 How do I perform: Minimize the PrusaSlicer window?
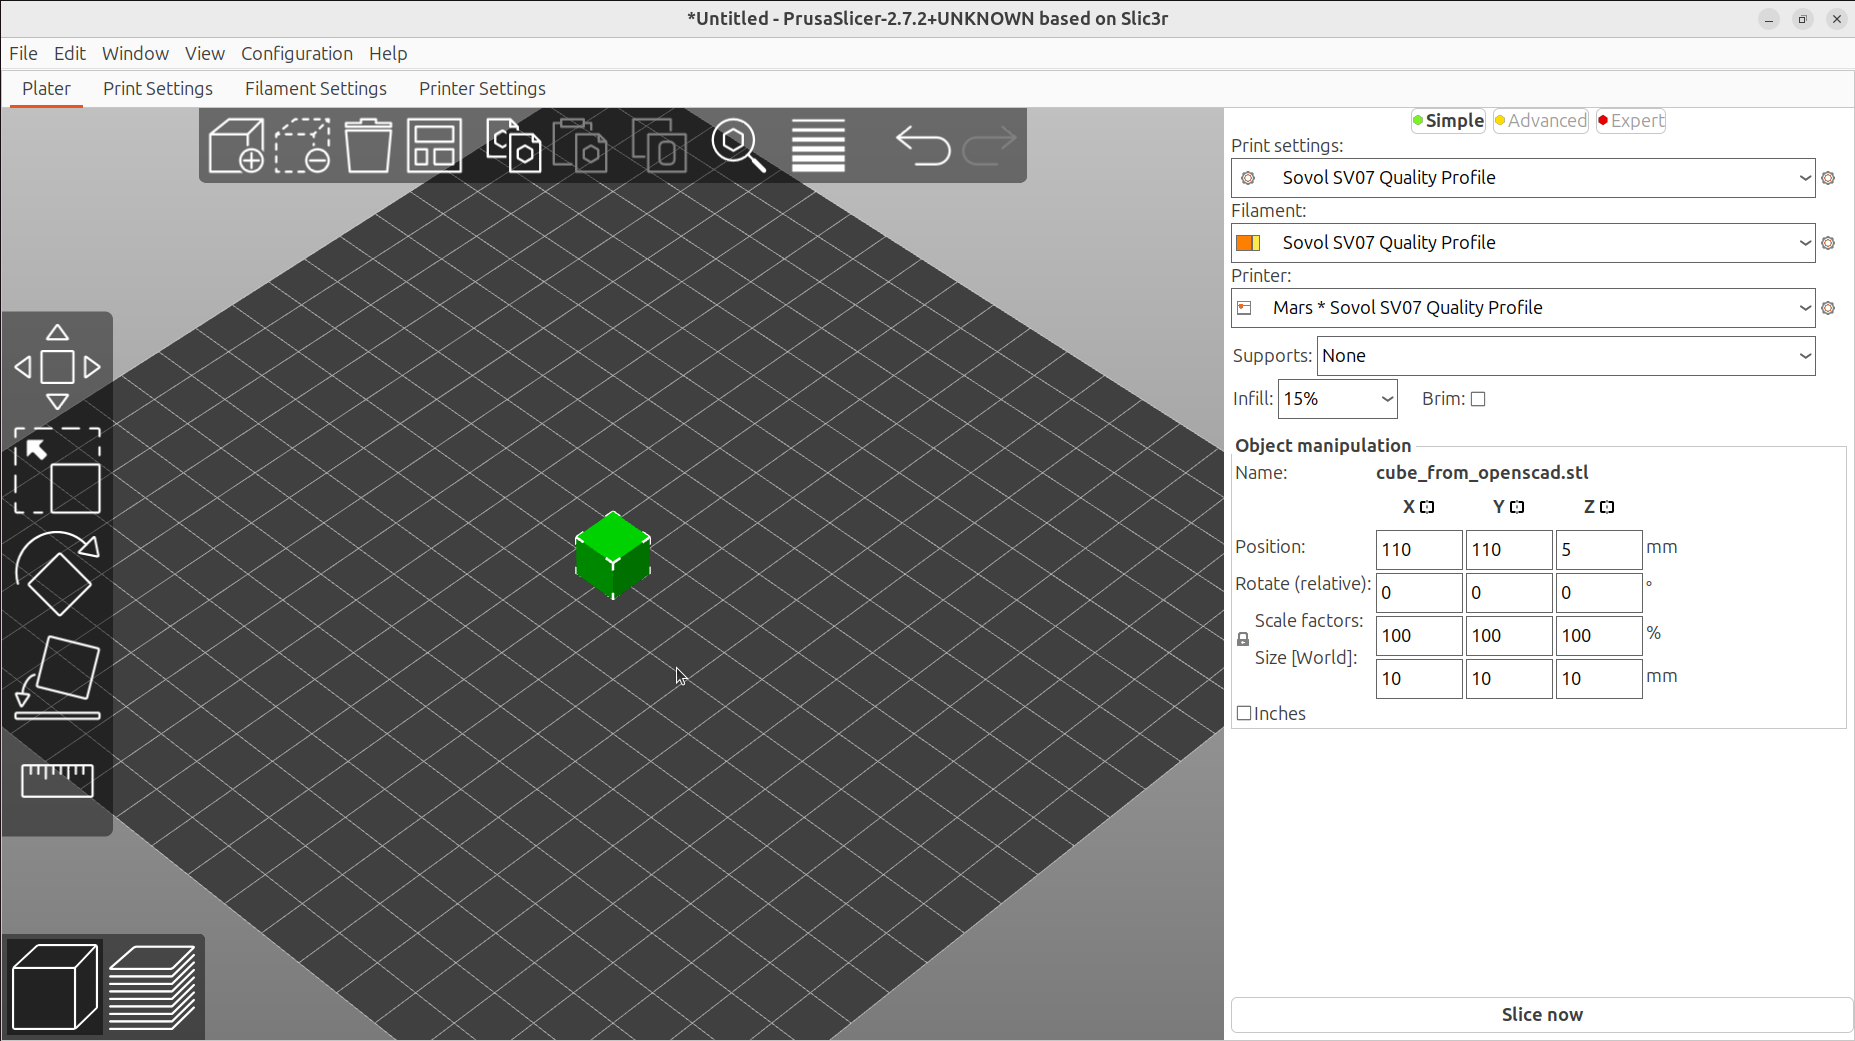pos(1769,19)
